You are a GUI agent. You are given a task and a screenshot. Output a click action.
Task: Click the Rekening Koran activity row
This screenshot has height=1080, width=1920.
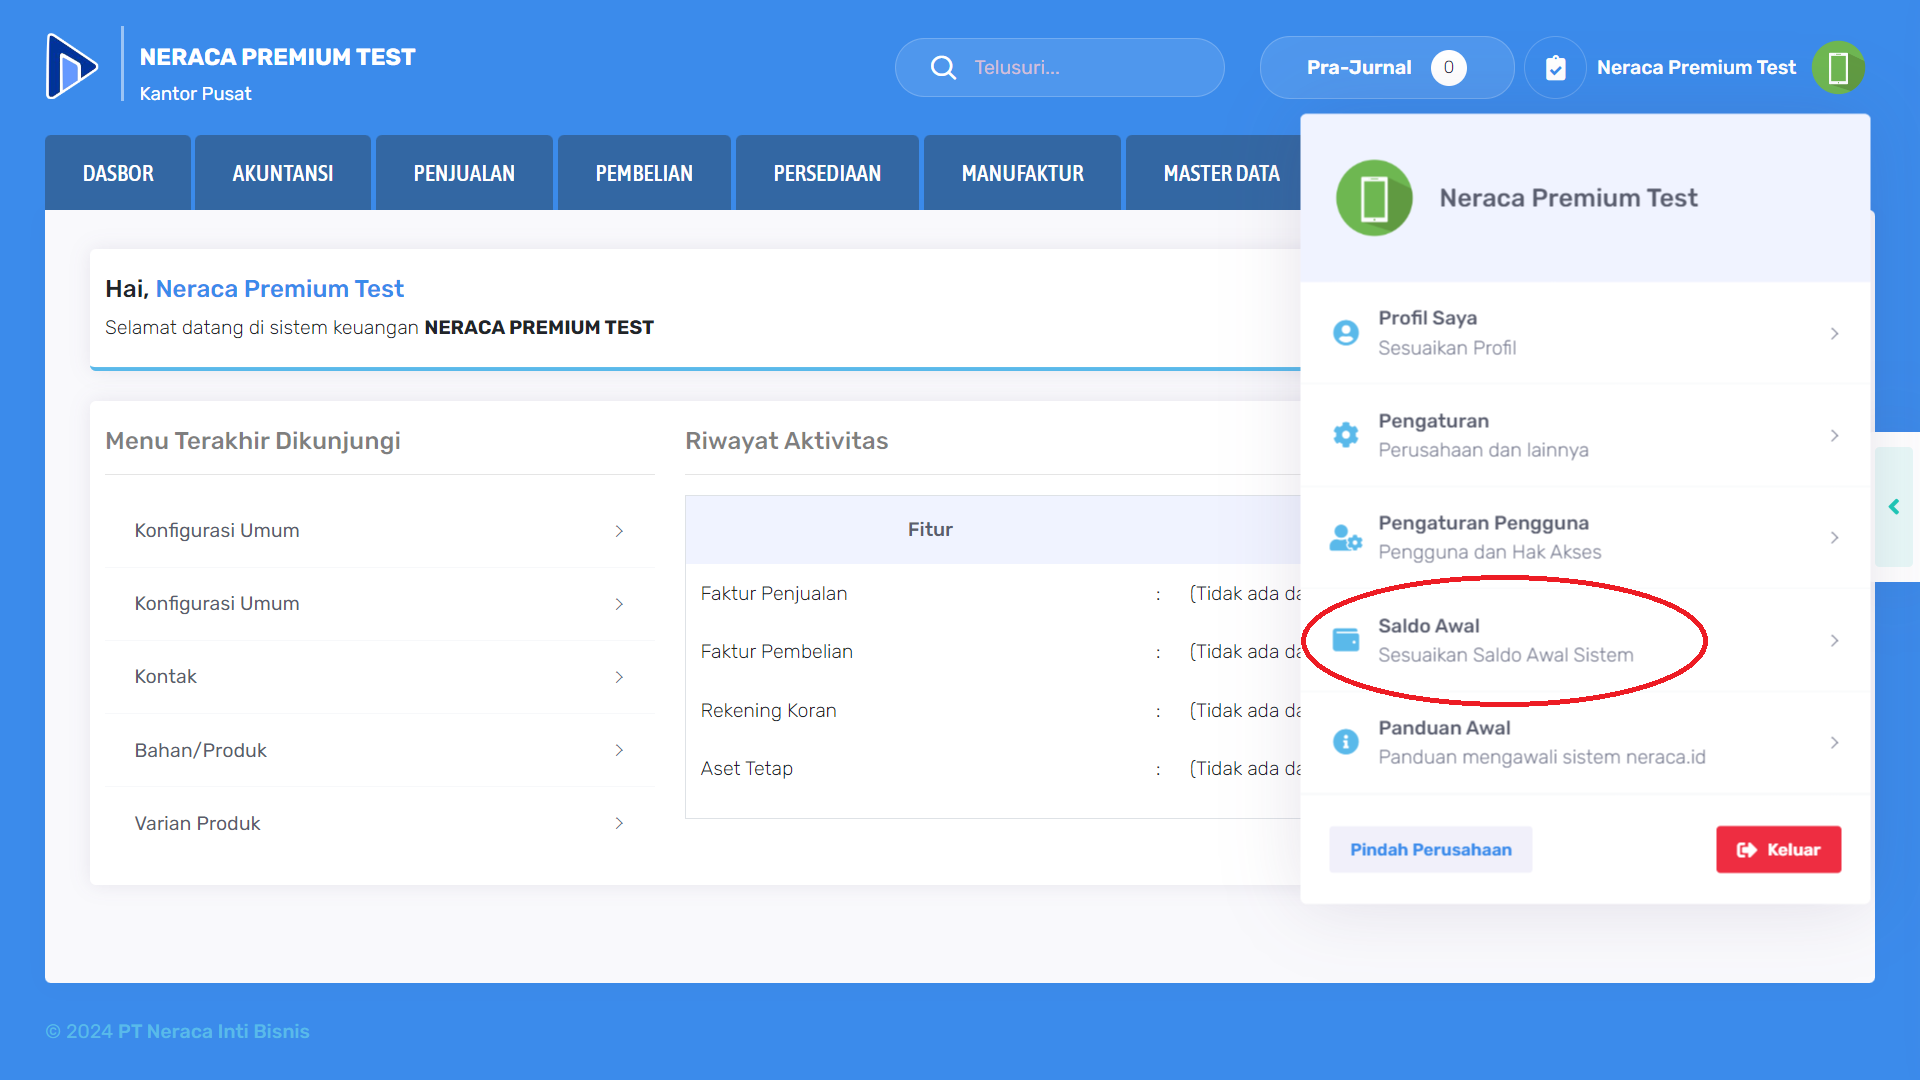pyautogui.click(x=993, y=710)
